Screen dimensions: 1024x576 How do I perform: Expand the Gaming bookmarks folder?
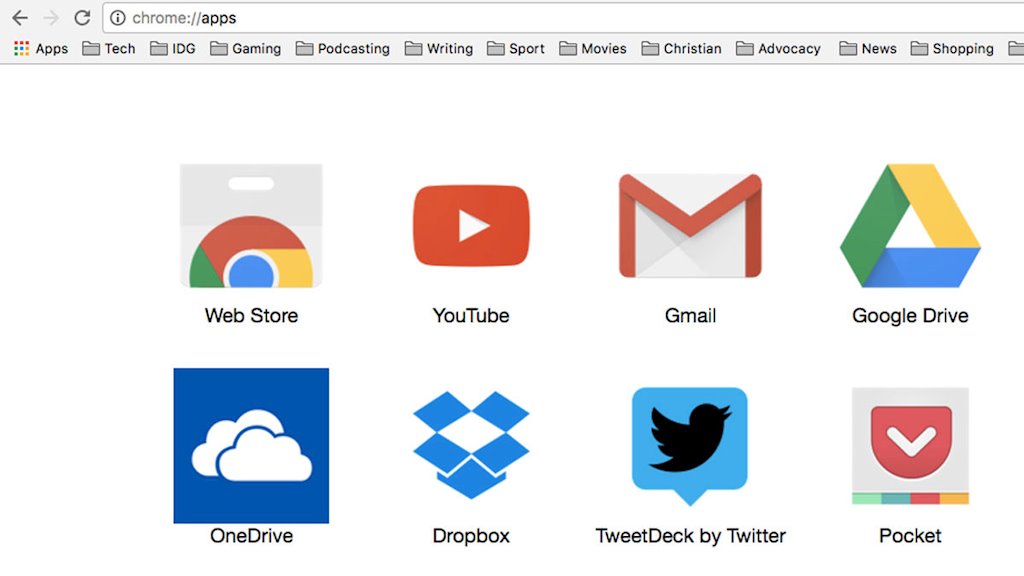[246, 48]
